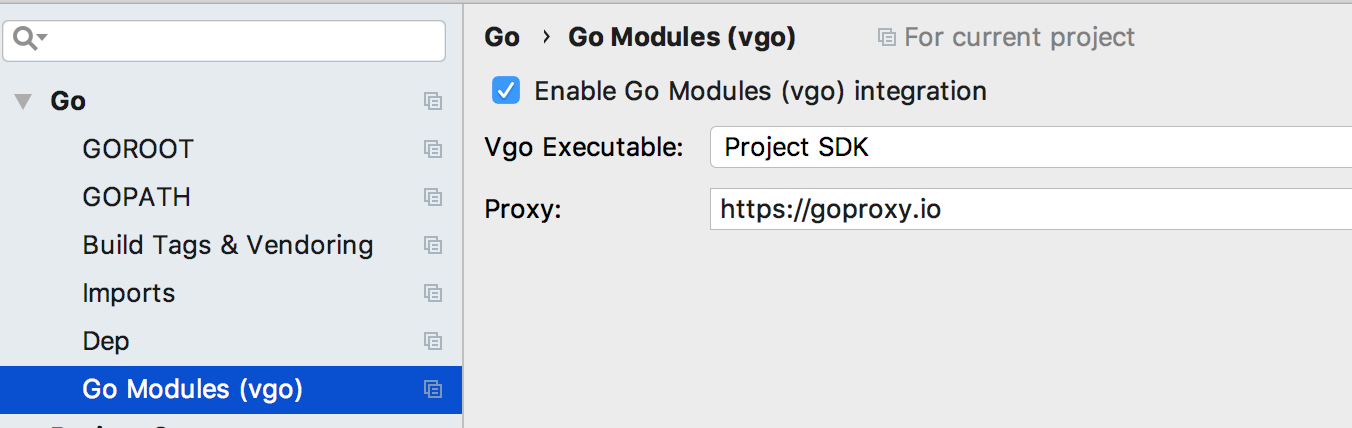Focus the settings search box

[240, 40]
